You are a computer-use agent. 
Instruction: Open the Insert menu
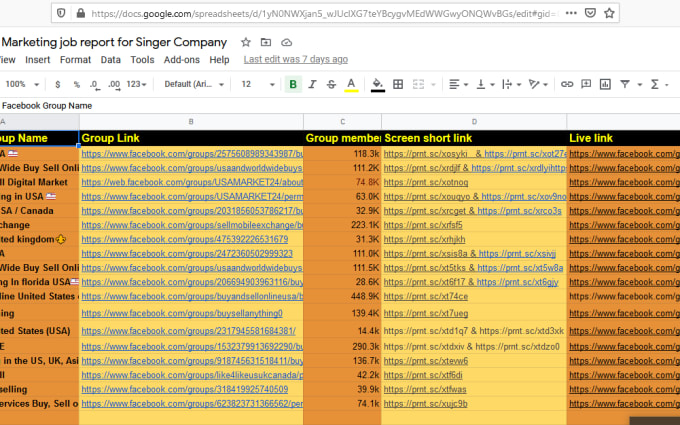point(38,60)
